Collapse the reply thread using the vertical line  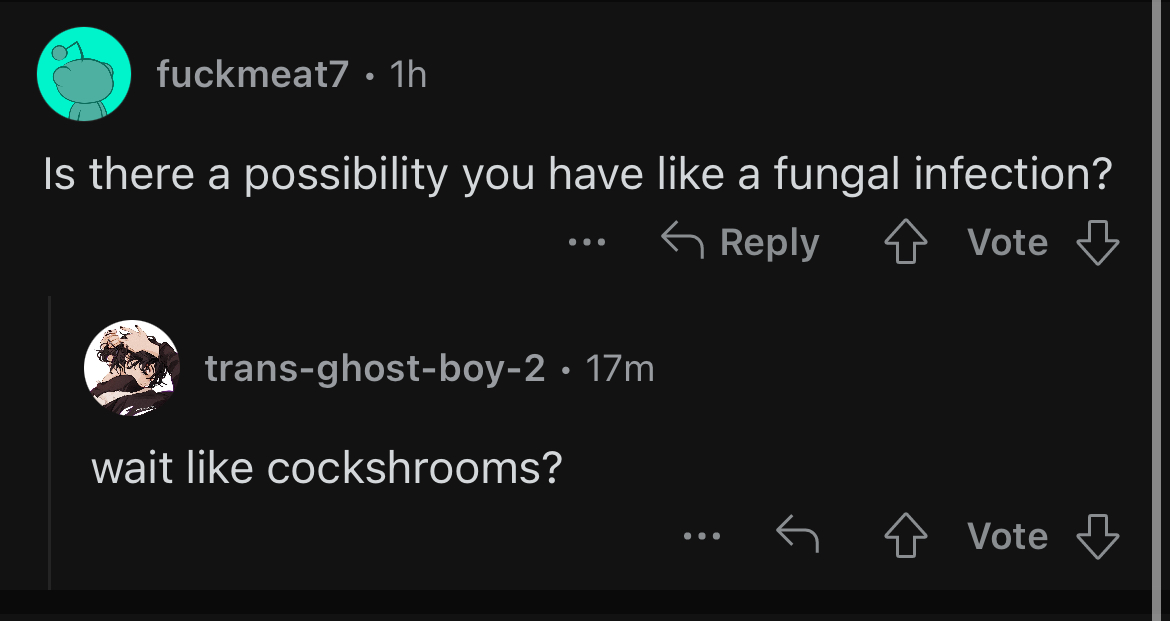[50, 443]
